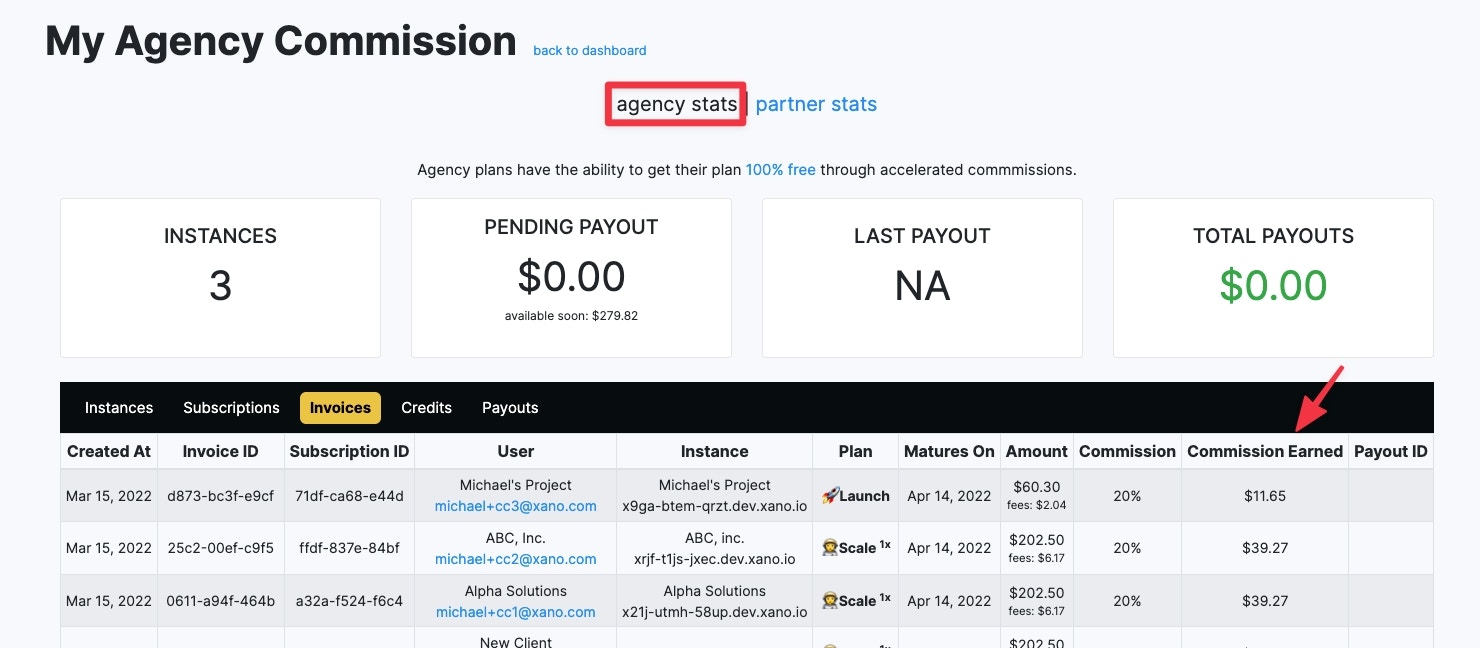Click invoice ID d873-bc3f-e9cf
Screen dimensions: 1480x648
221,495
